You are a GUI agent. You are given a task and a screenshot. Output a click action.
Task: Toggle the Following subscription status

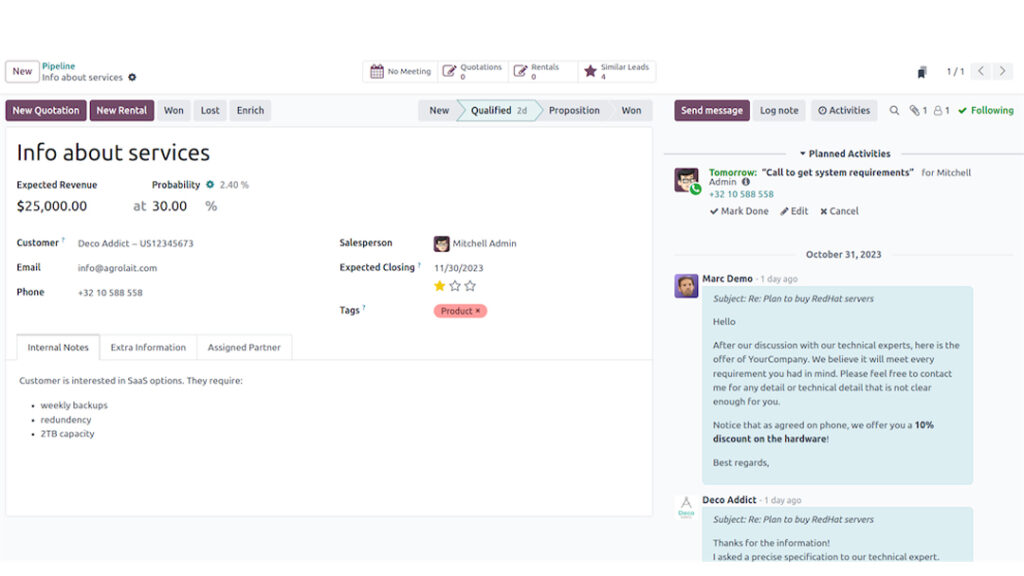point(985,111)
